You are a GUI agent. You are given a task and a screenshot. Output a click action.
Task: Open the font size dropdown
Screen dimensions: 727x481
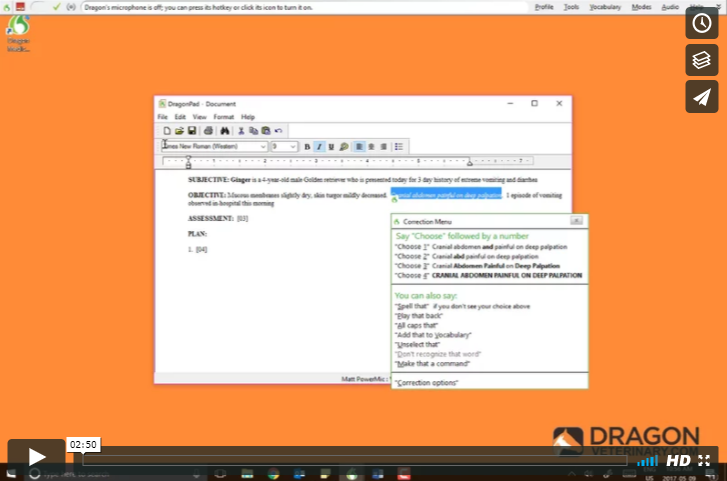pyautogui.click(x=293, y=147)
